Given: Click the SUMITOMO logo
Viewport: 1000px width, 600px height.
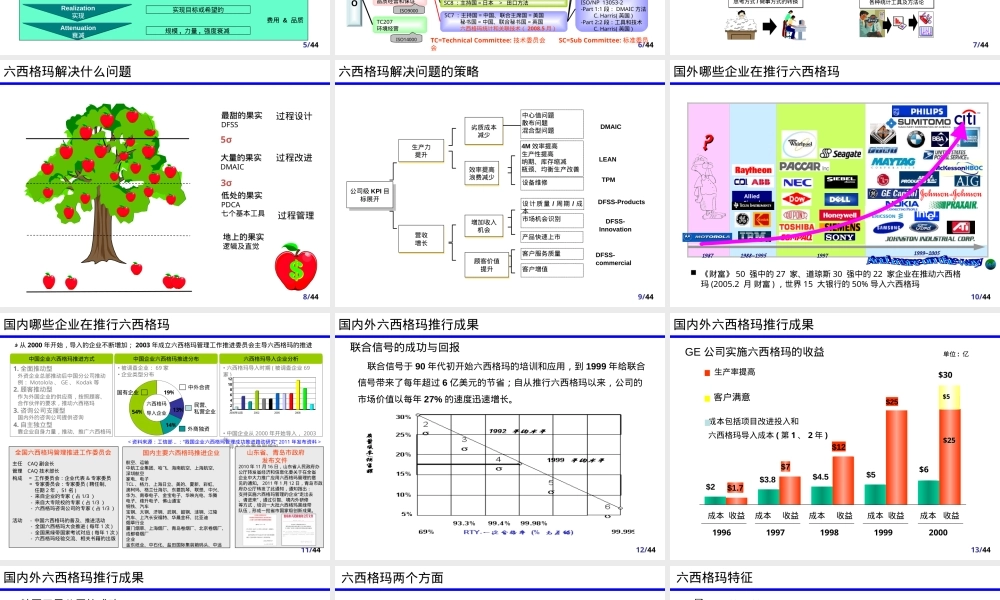Looking at the screenshot, I should (919, 122).
